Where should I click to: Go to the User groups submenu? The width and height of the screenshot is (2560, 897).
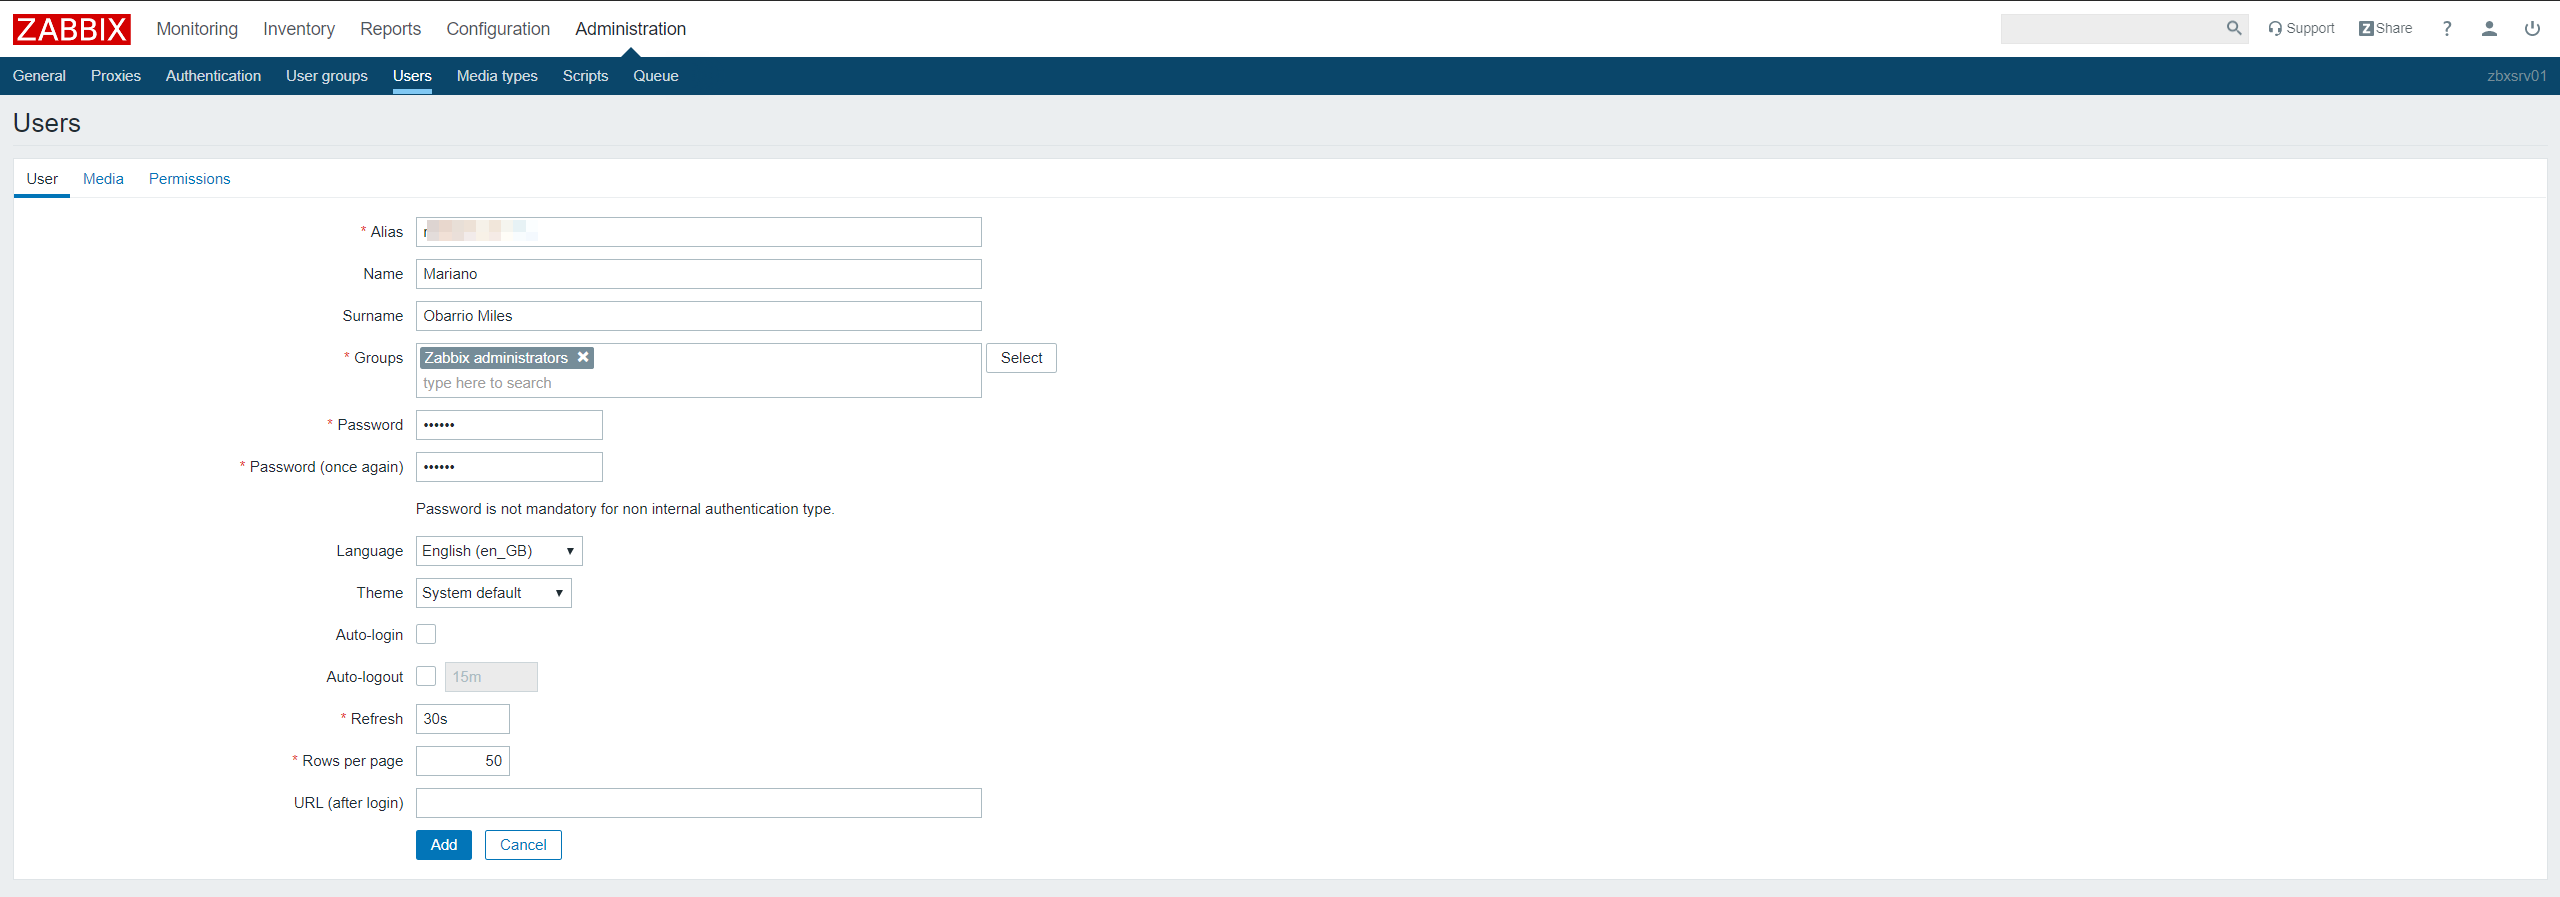(x=327, y=76)
